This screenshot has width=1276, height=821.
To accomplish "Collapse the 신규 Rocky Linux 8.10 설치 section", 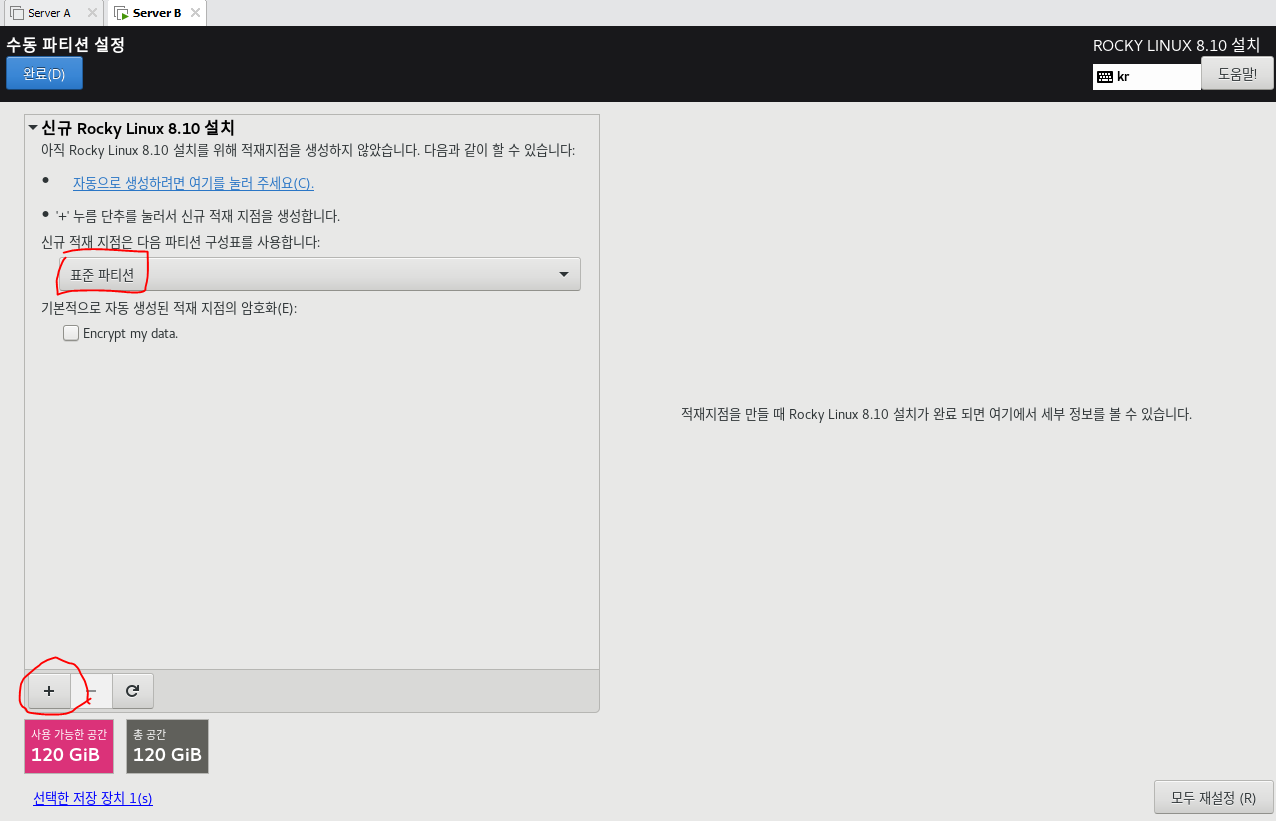I will pyautogui.click(x=33, y=128).
